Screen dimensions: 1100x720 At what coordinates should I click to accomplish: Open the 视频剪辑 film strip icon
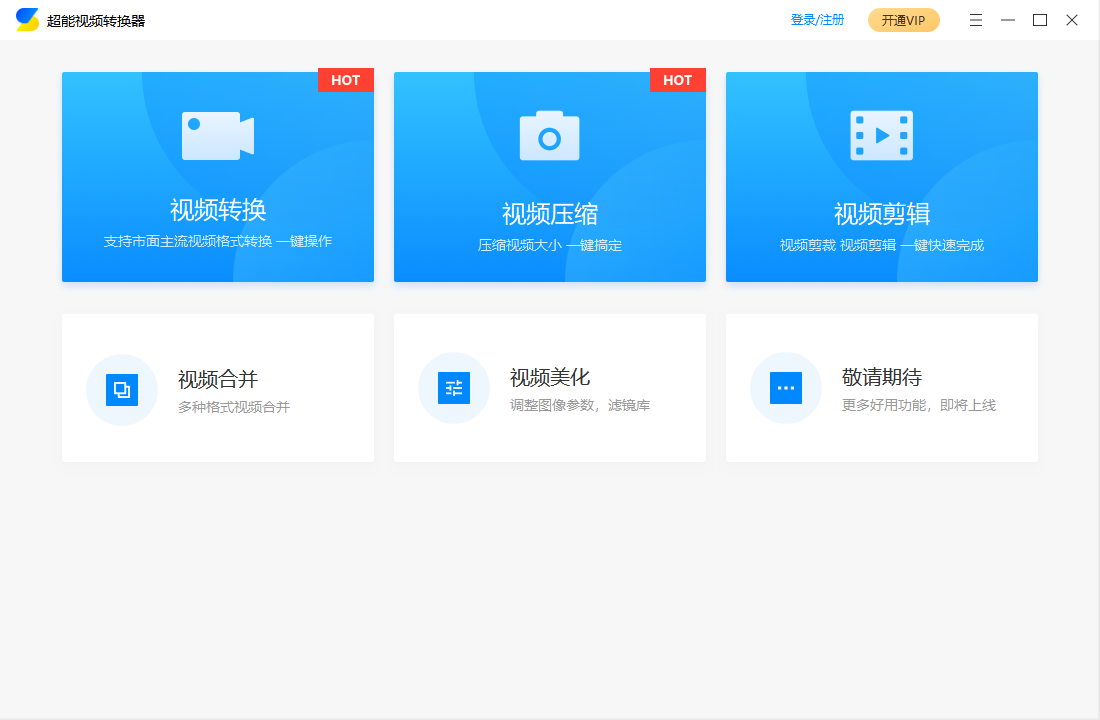point(881,133)
